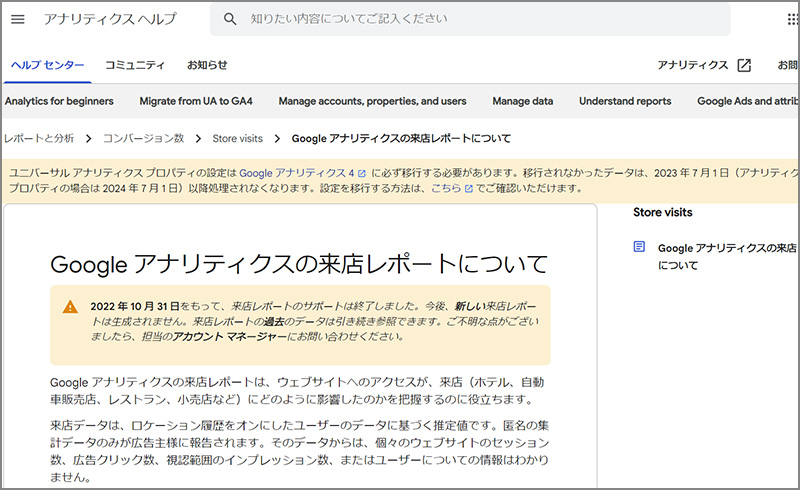Image resolution: width=800 pixels, height=490 pixels.
Task: Click the external-link icon after こちら
Action: pos(469,189)
